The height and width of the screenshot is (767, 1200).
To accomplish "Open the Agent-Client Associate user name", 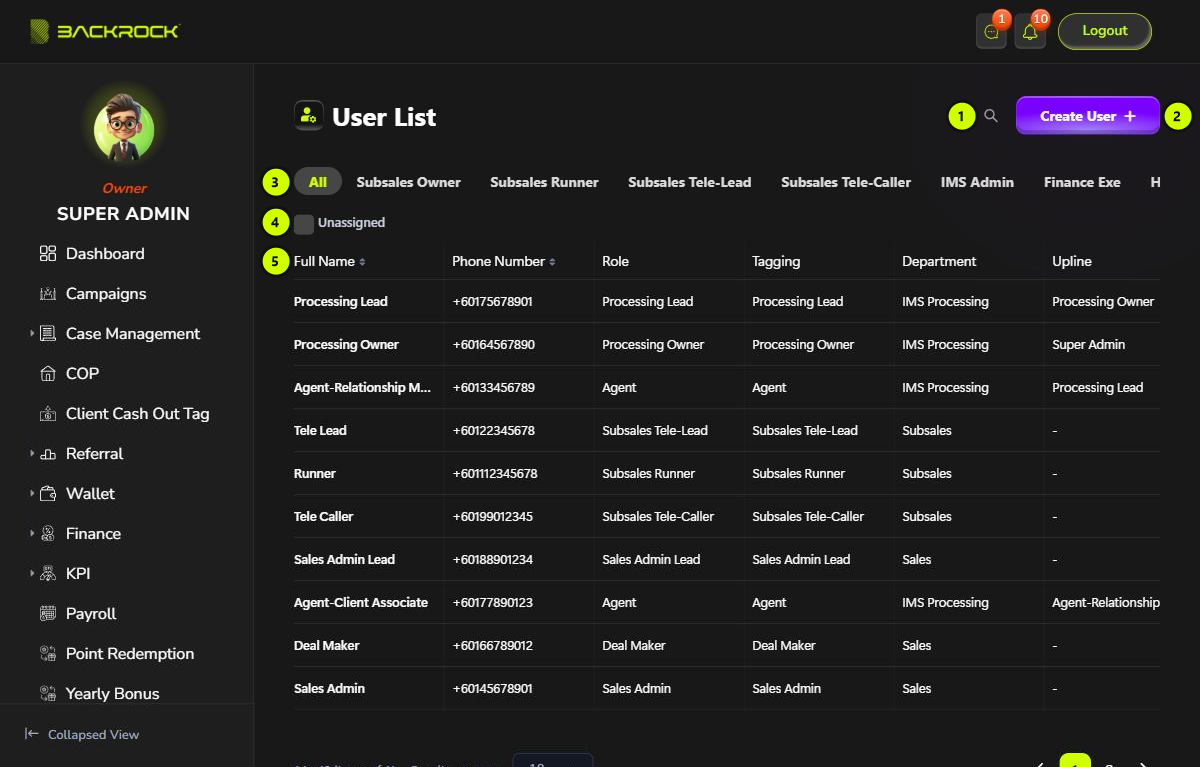I will click(361, 603).
